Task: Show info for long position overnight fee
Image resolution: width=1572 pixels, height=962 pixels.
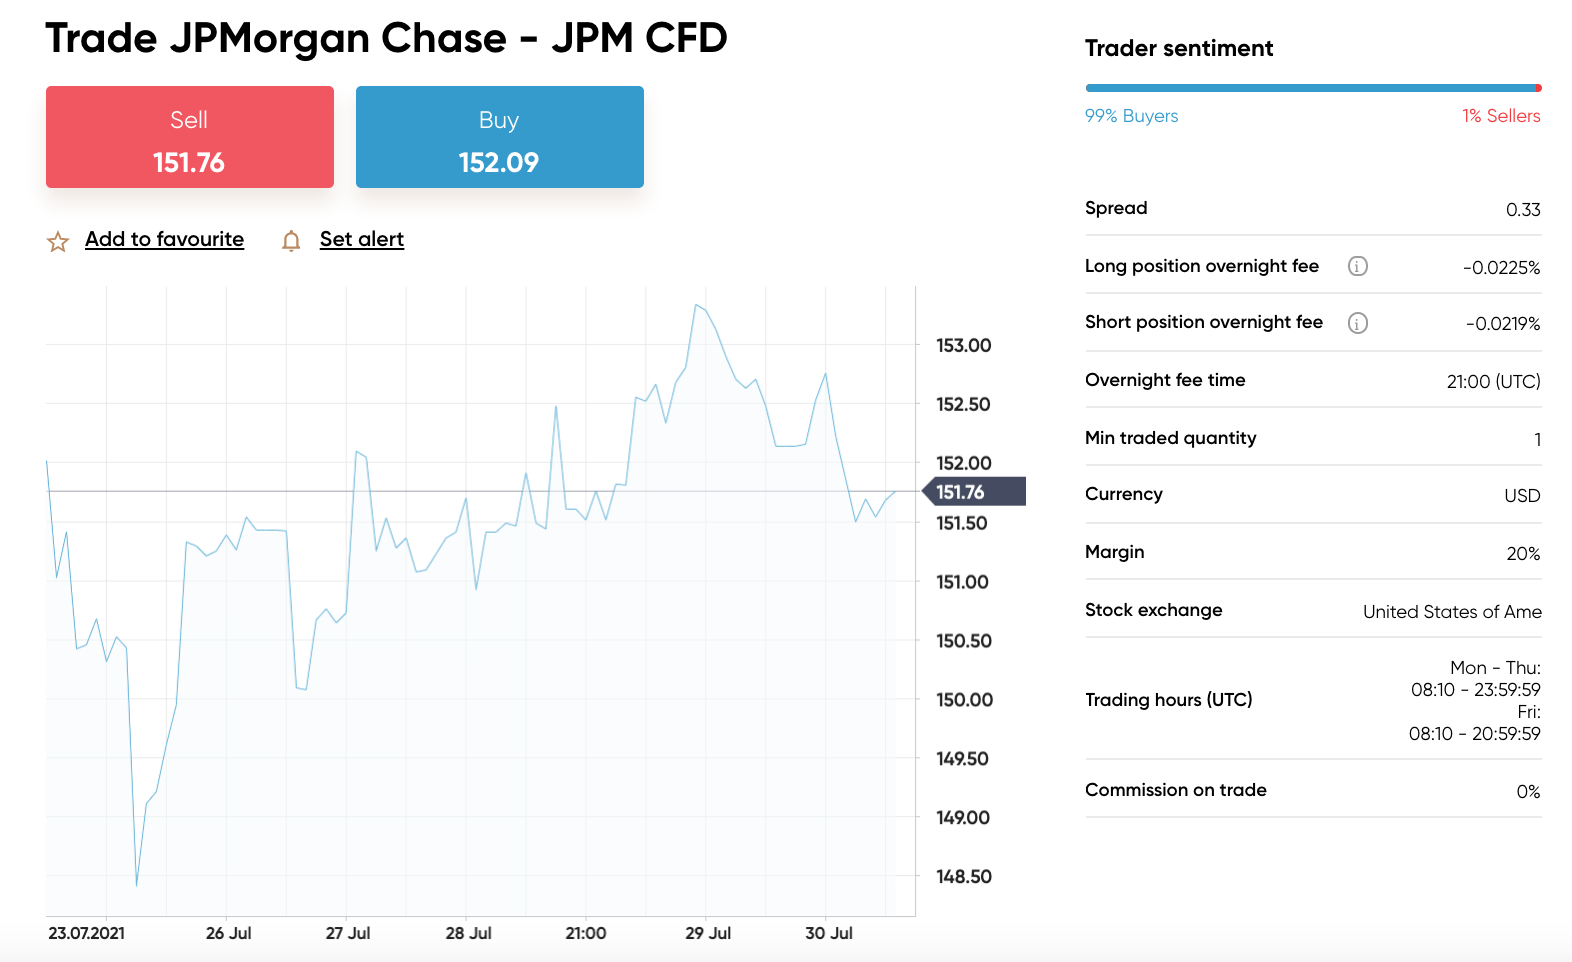Action: (x=1357, y=266)
